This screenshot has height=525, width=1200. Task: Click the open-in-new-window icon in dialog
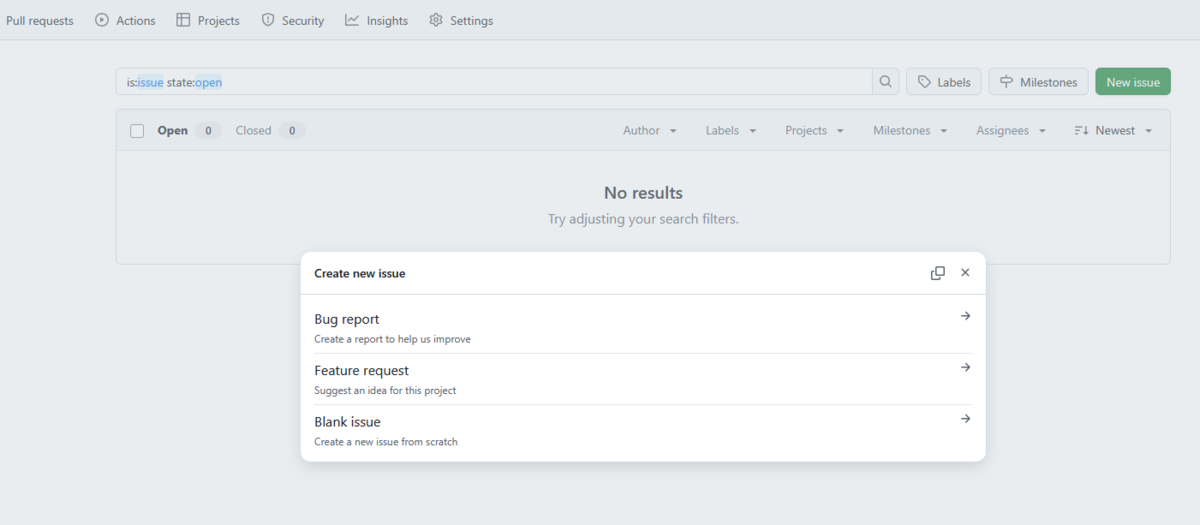point(937,273)
